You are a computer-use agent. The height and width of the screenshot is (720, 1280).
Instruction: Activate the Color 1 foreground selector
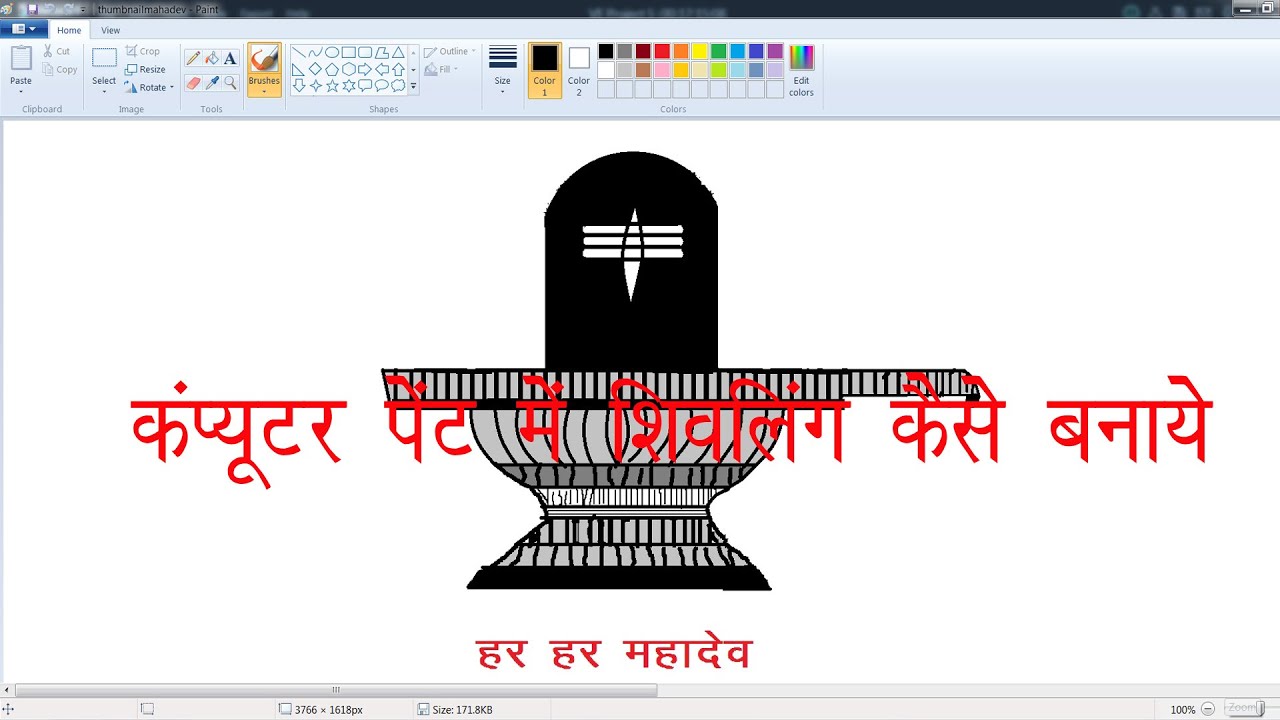[545, 70]
